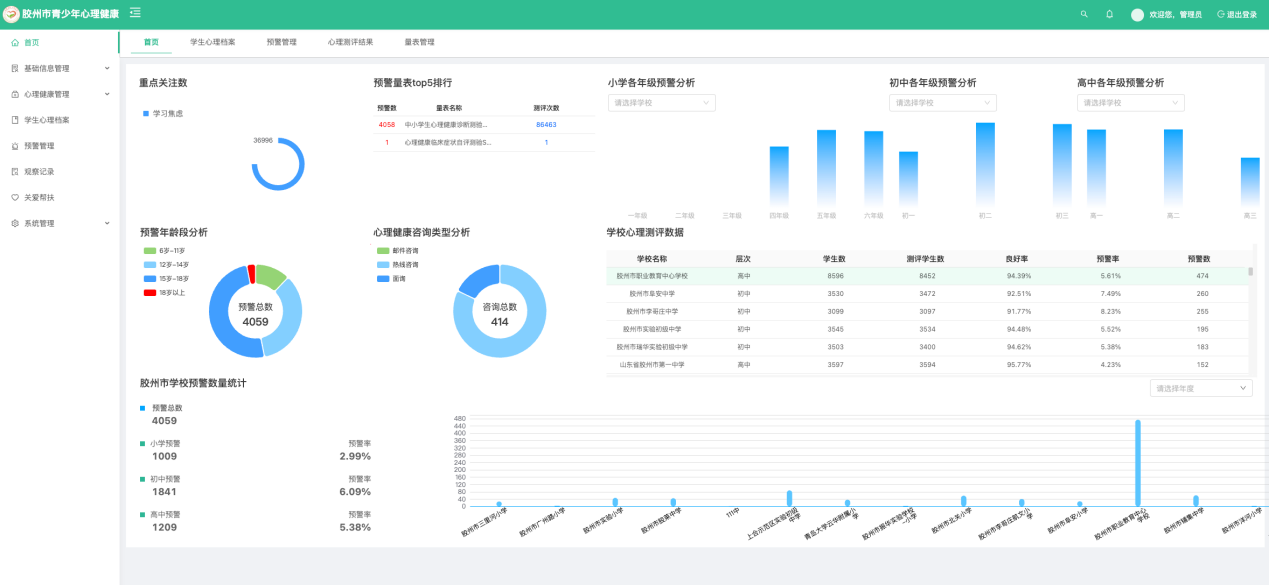The height and width of the screenshot is (585, 1269).
Task: Toggle the 热线咨询 legend entry
Action: 398,265
